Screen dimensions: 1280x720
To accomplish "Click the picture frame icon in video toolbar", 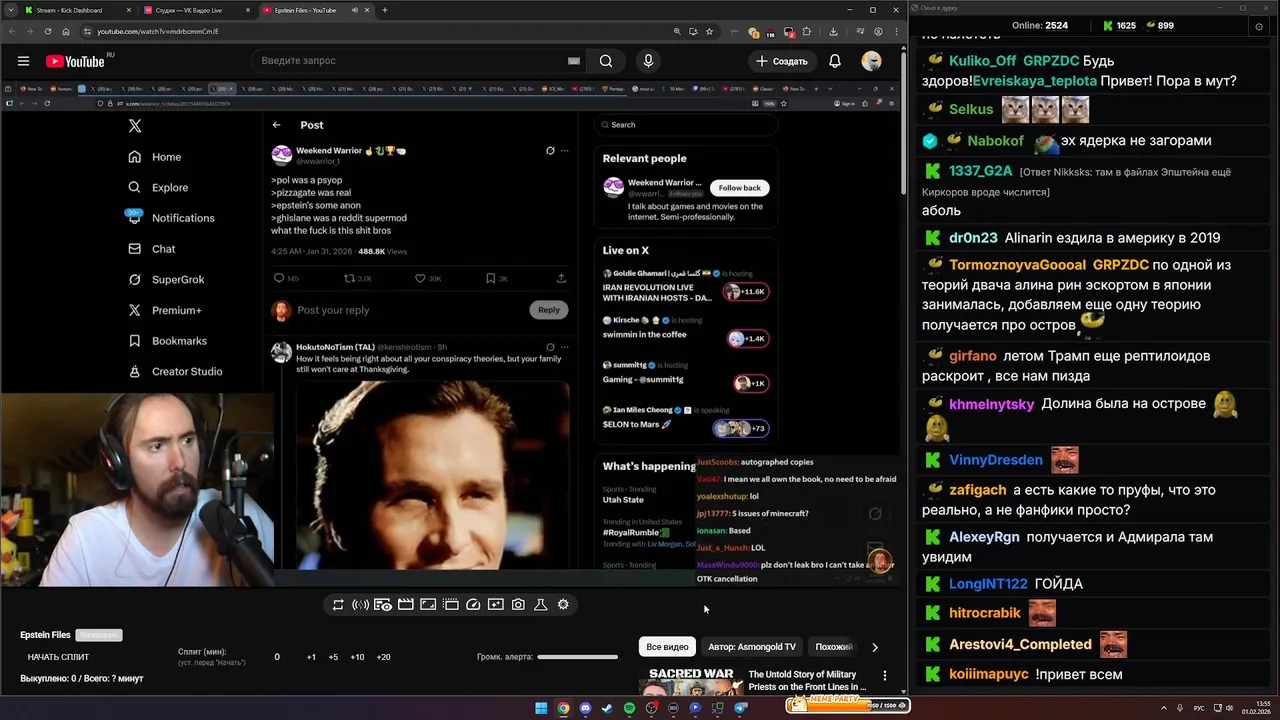I will click(428, 605).
